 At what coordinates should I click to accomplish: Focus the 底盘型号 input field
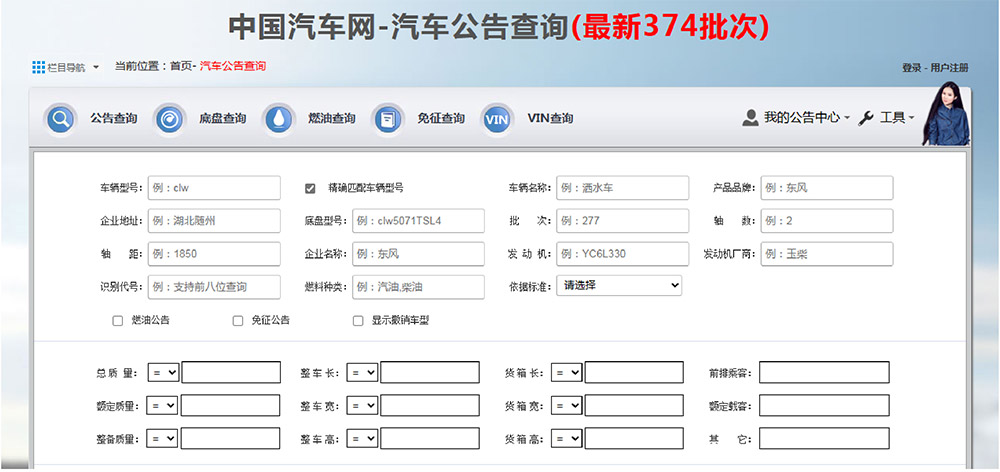coord(418,221)
